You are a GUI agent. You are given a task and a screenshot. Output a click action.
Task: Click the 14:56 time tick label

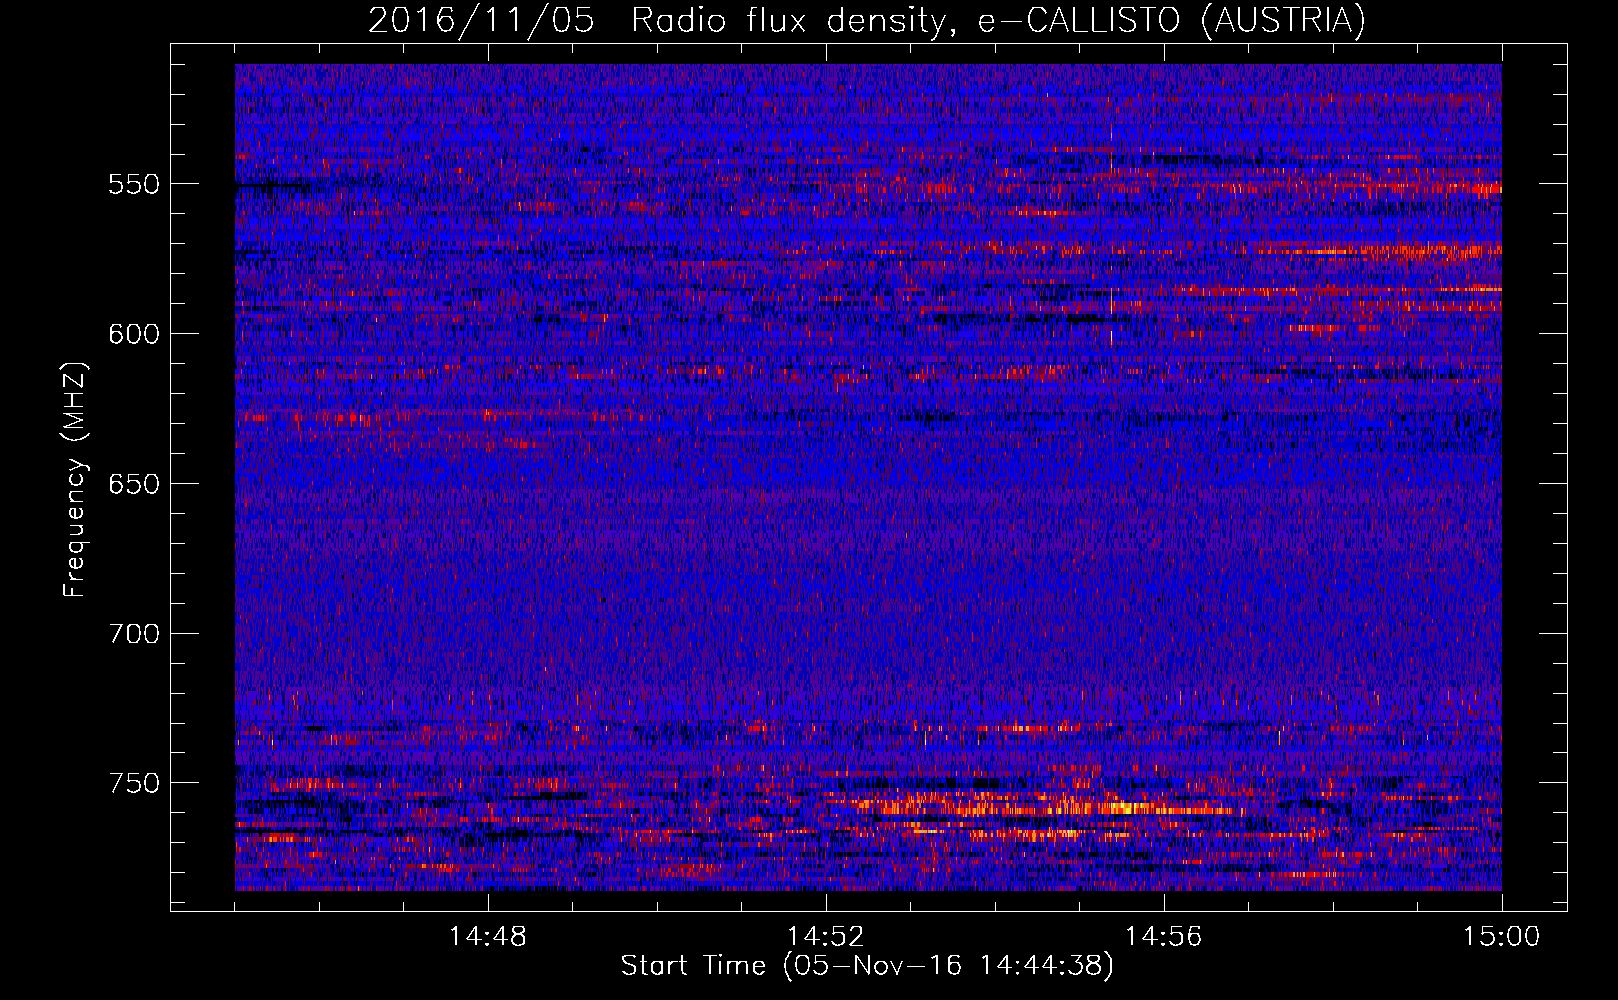[x=1164, y=937]
